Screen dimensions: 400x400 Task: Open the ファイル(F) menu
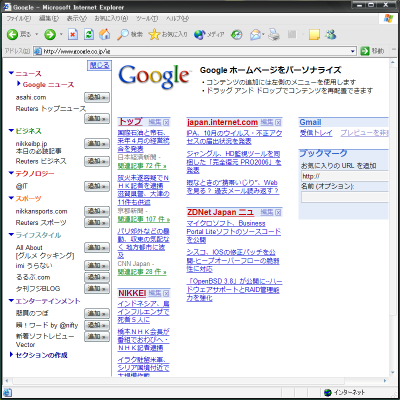(19, 18)
